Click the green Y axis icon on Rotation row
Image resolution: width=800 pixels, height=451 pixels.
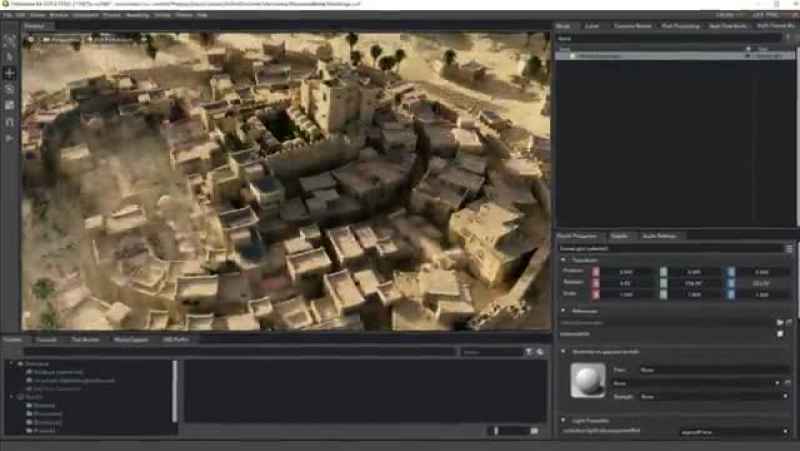click(x=663, y=283)
